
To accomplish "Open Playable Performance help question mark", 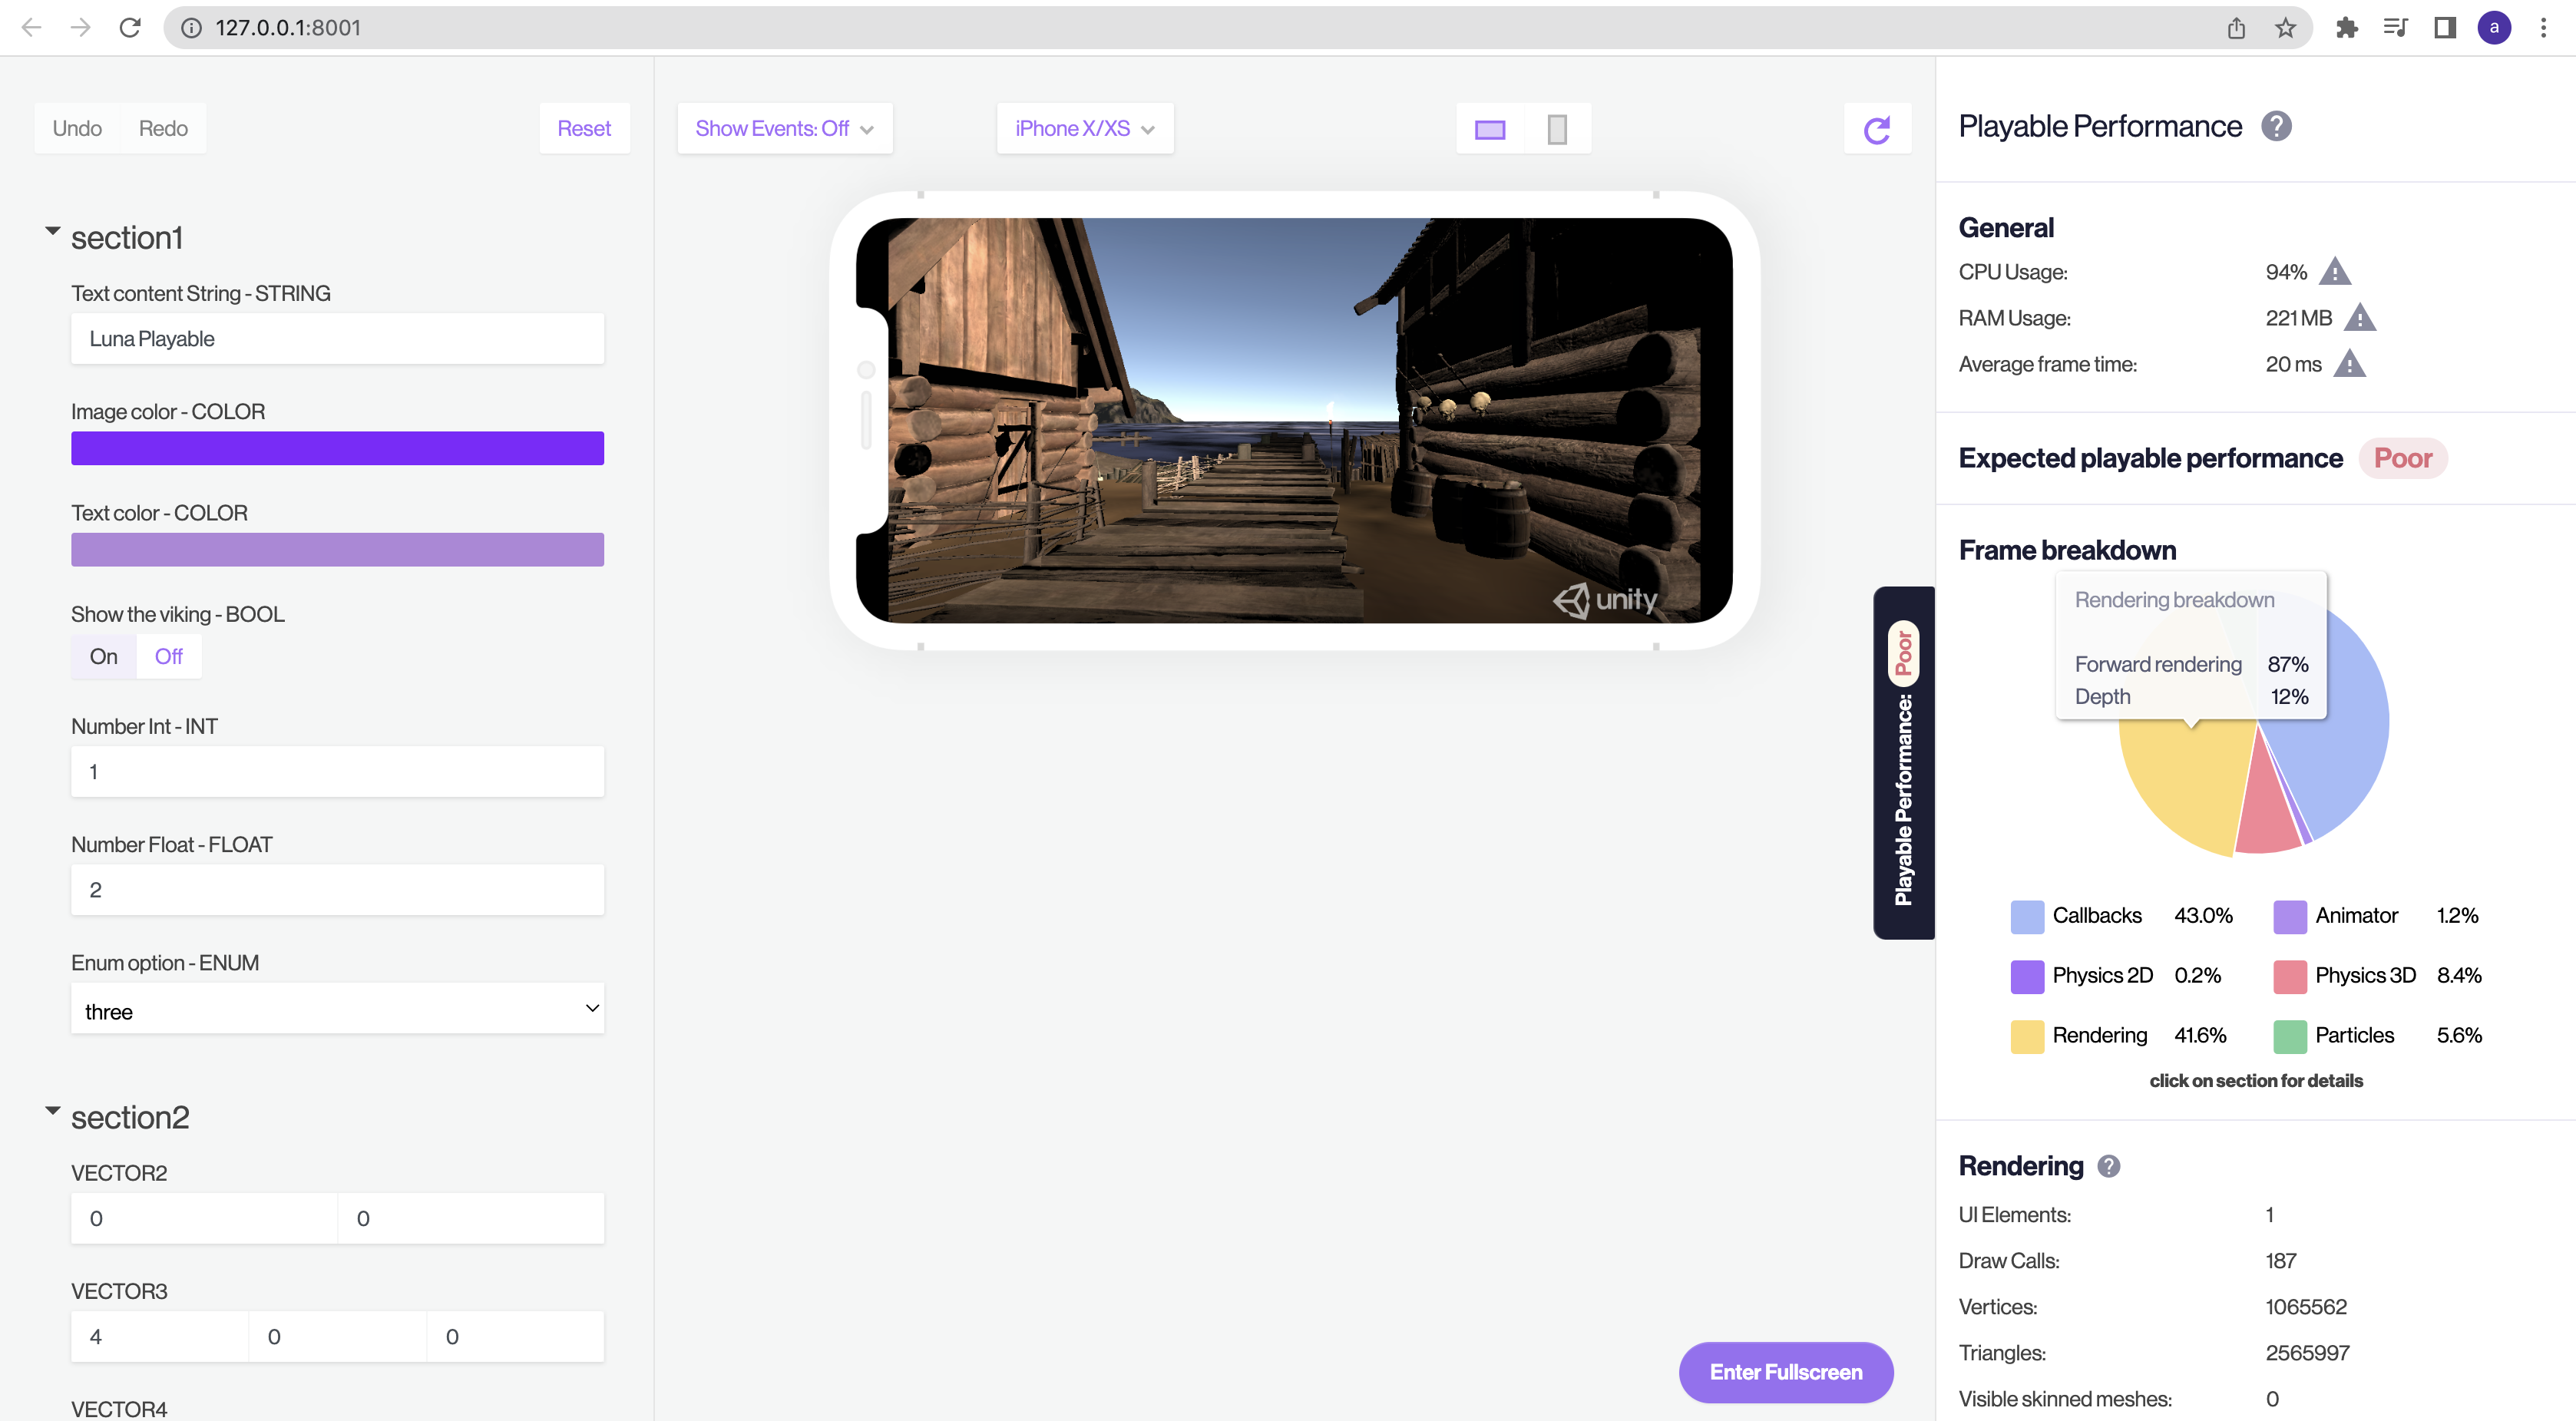I will coord(2276,126).
